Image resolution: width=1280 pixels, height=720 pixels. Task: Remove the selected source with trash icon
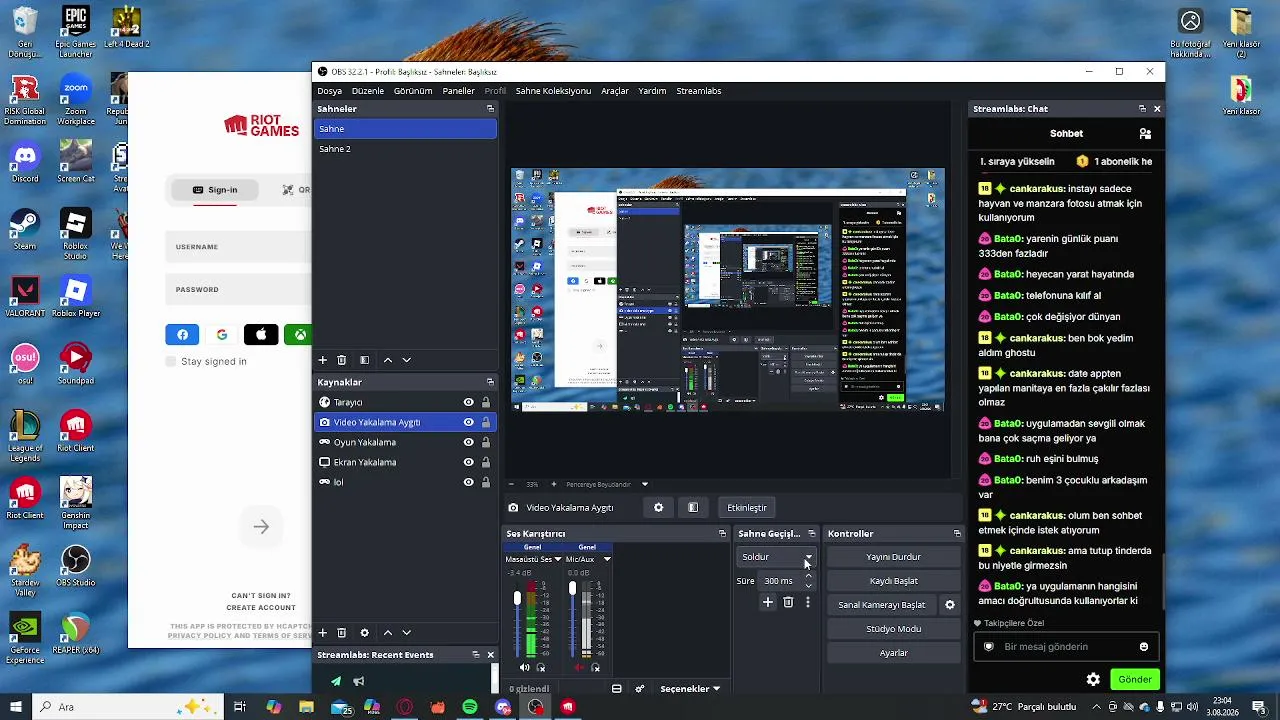click(x=342, y=633)
